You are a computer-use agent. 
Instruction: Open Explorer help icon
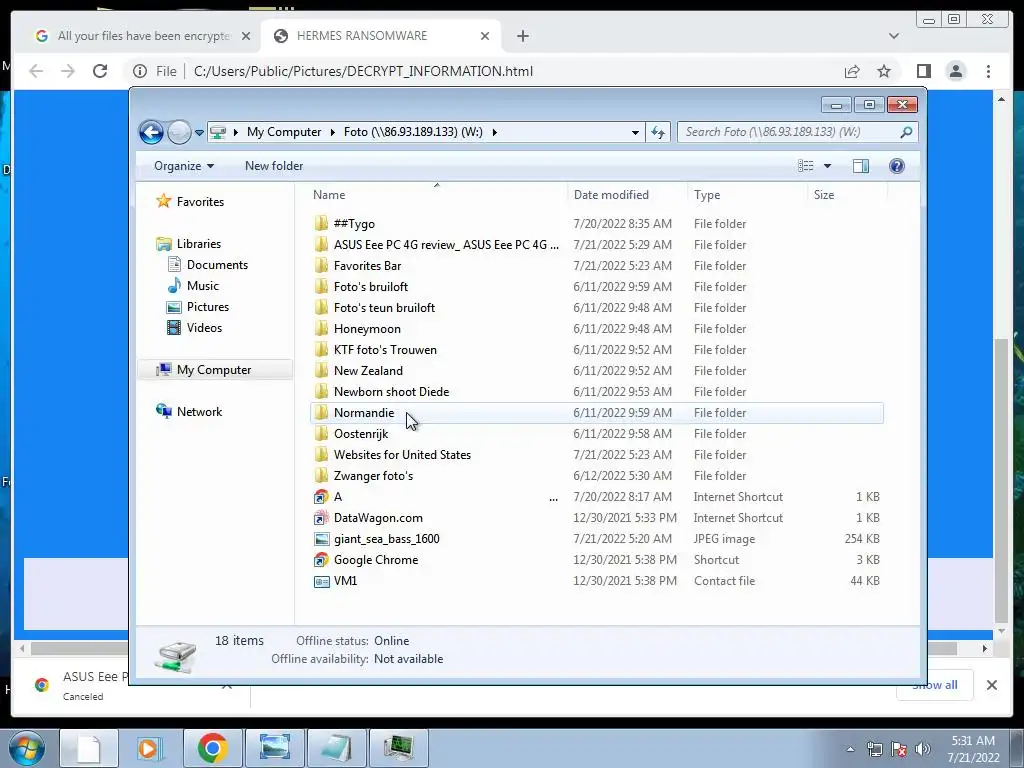coord(897,166)
